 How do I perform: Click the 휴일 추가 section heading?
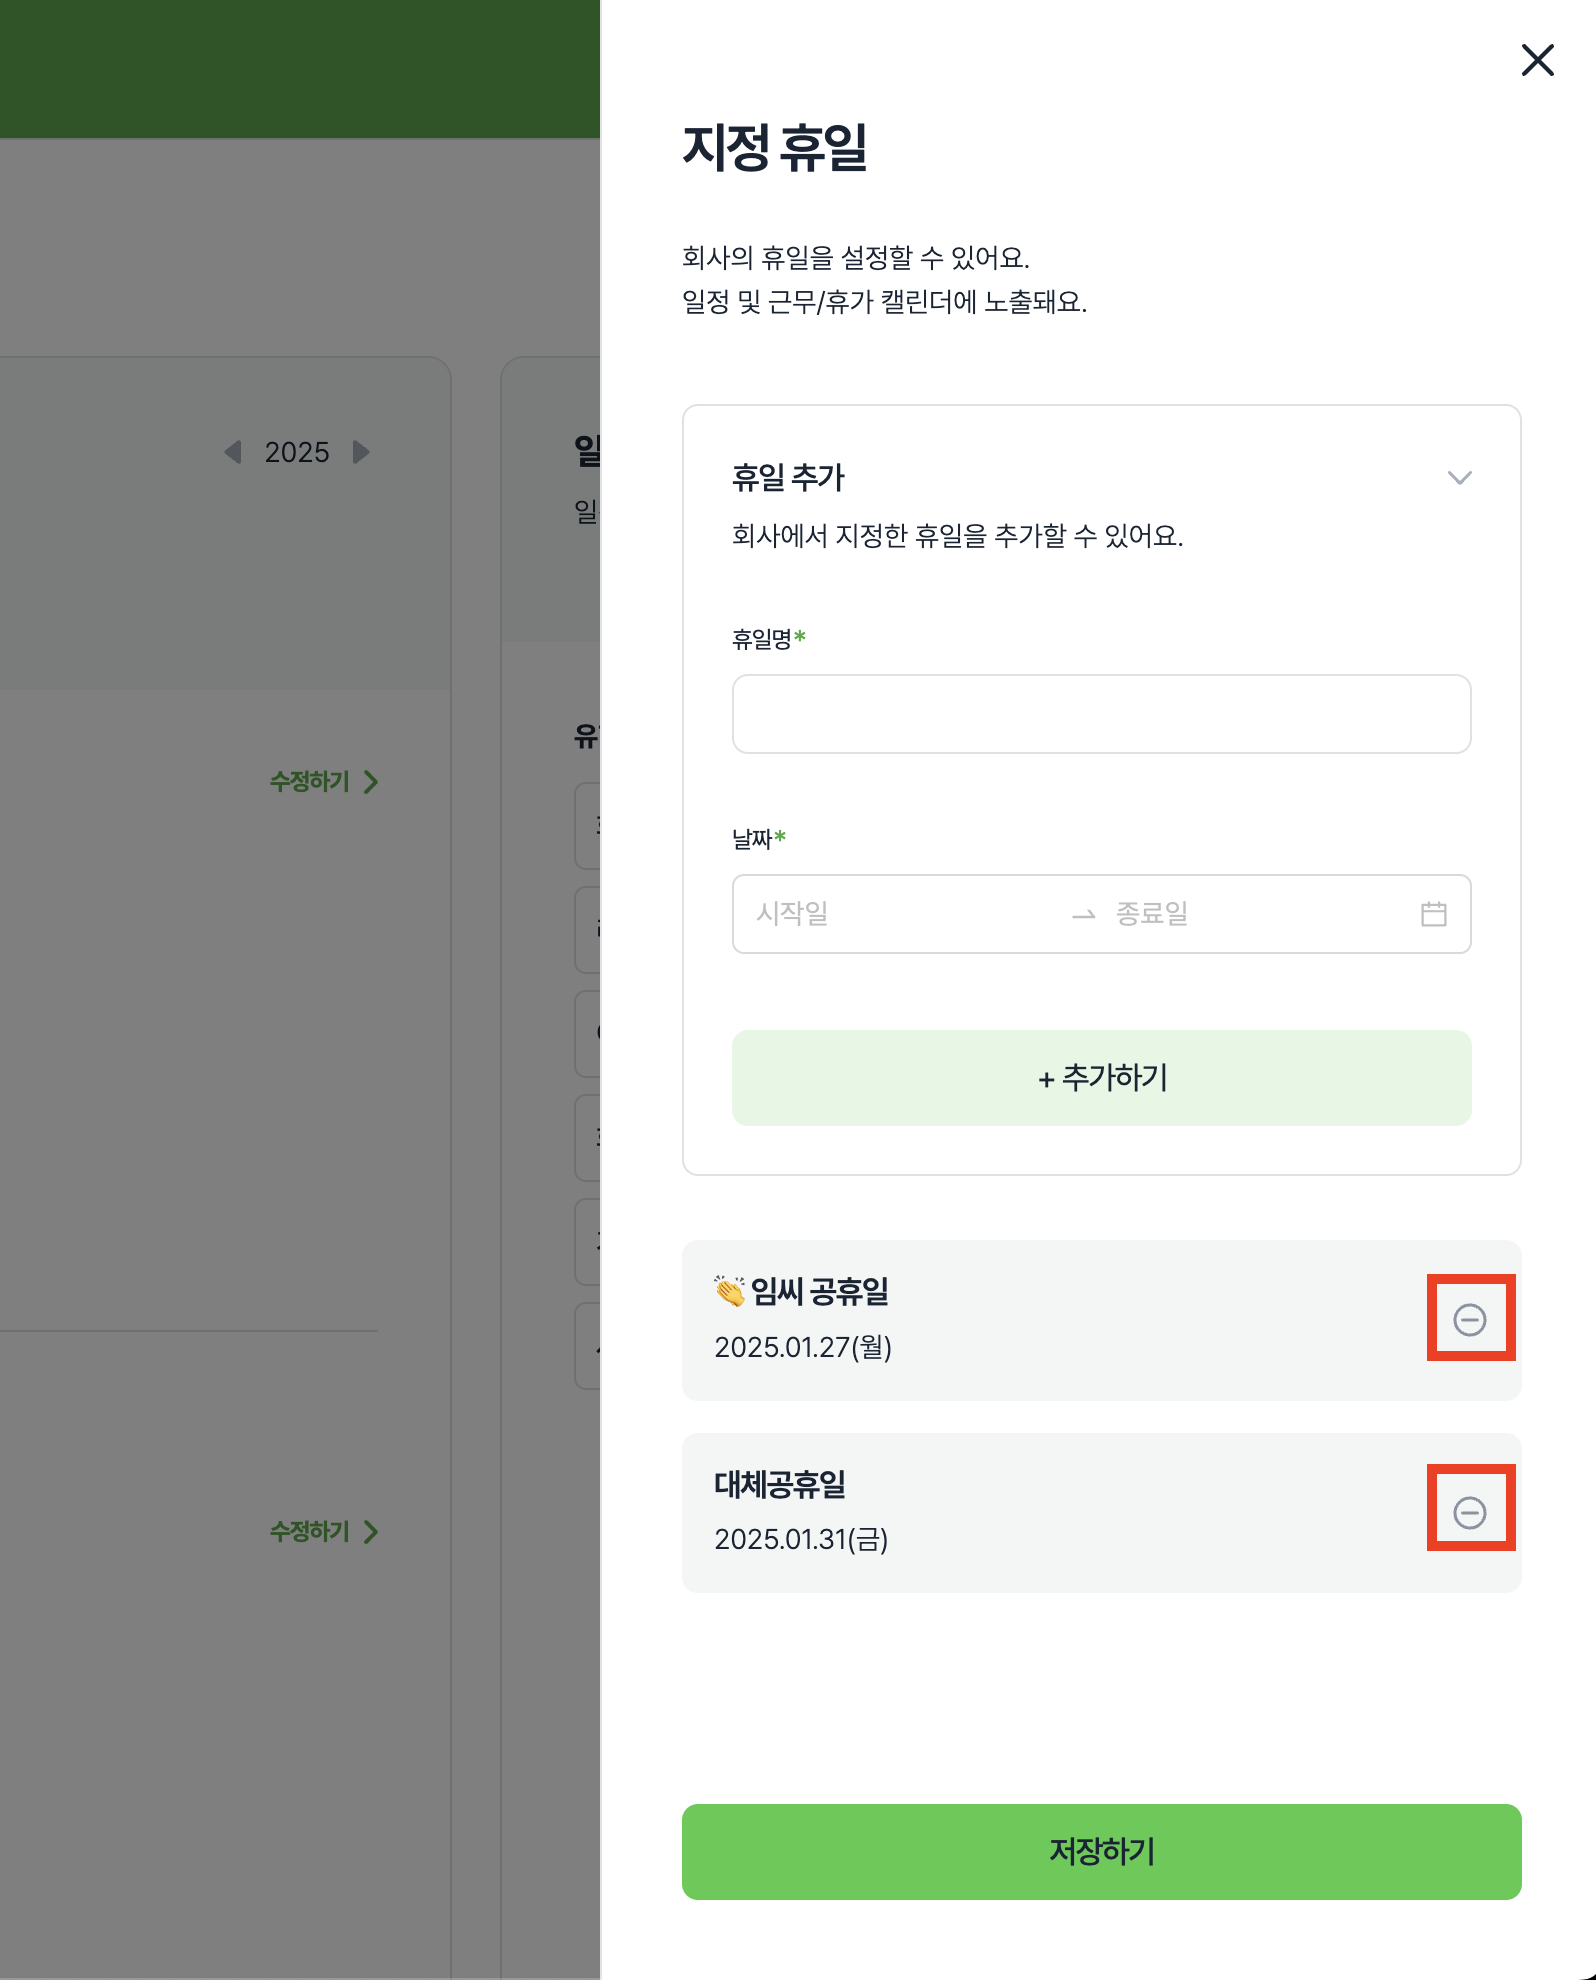tap(788, 478)
